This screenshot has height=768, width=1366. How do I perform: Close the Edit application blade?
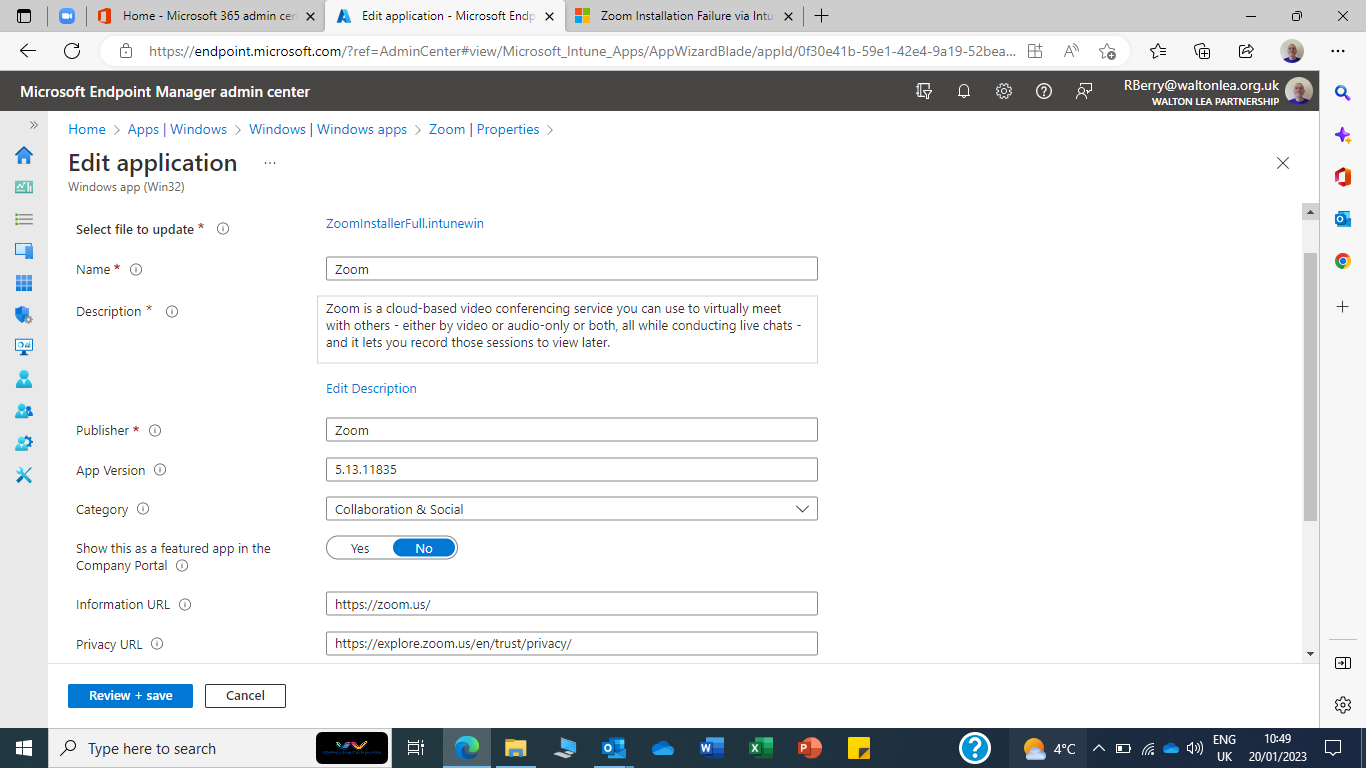coord(1283,163)
